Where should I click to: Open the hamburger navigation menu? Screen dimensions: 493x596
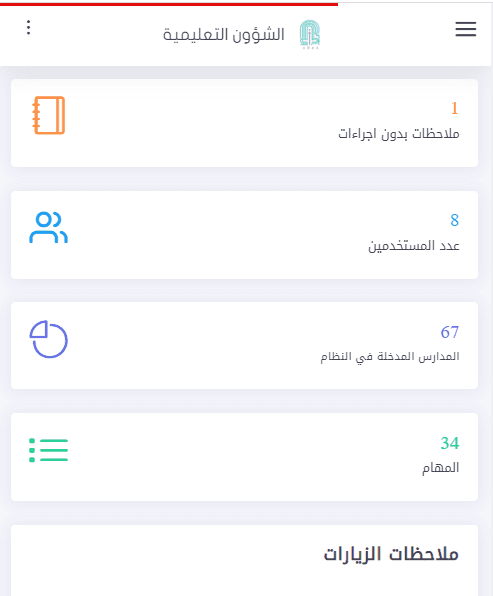coord(466,29)
